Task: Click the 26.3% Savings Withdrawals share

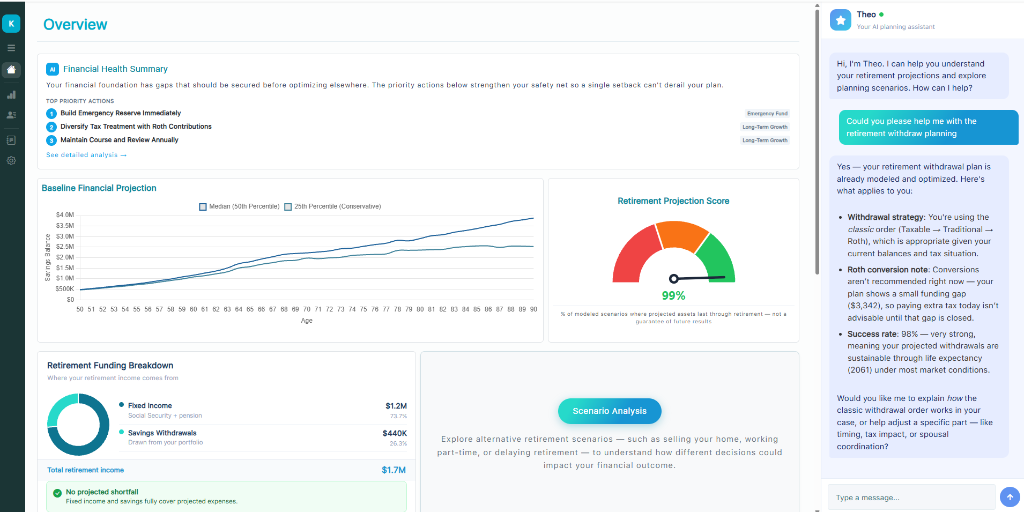Action: [399, 443]
